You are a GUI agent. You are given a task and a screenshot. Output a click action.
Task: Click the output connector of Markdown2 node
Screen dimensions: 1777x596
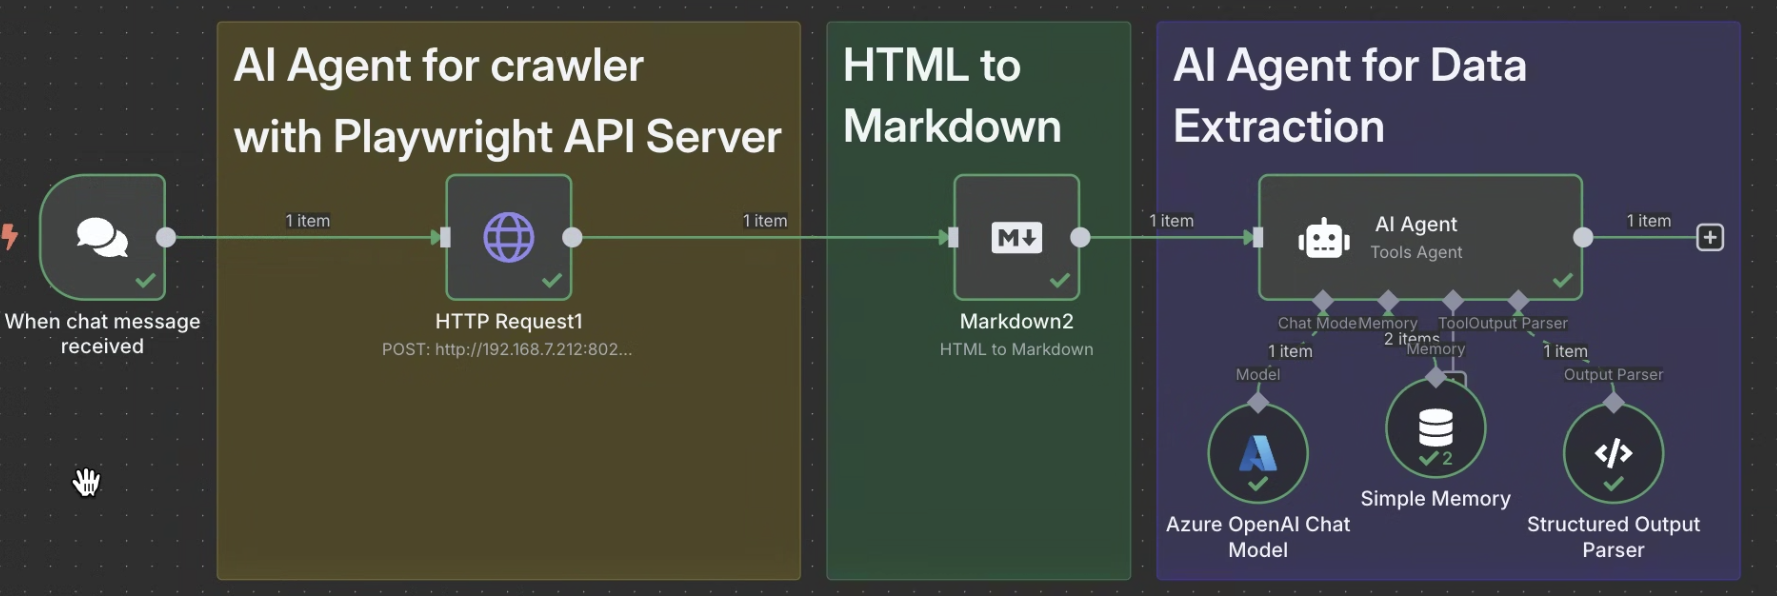[x=1080, y=237]
